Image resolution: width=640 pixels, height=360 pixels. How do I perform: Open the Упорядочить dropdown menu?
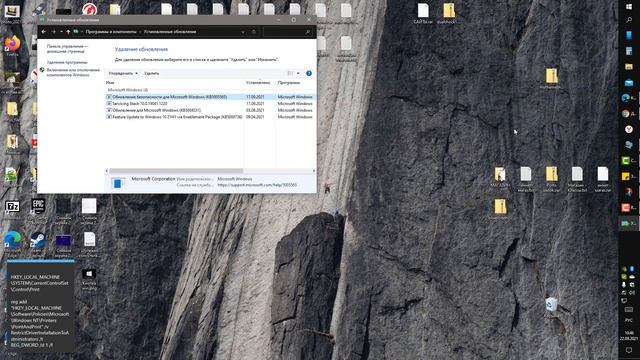pos(123,73)
